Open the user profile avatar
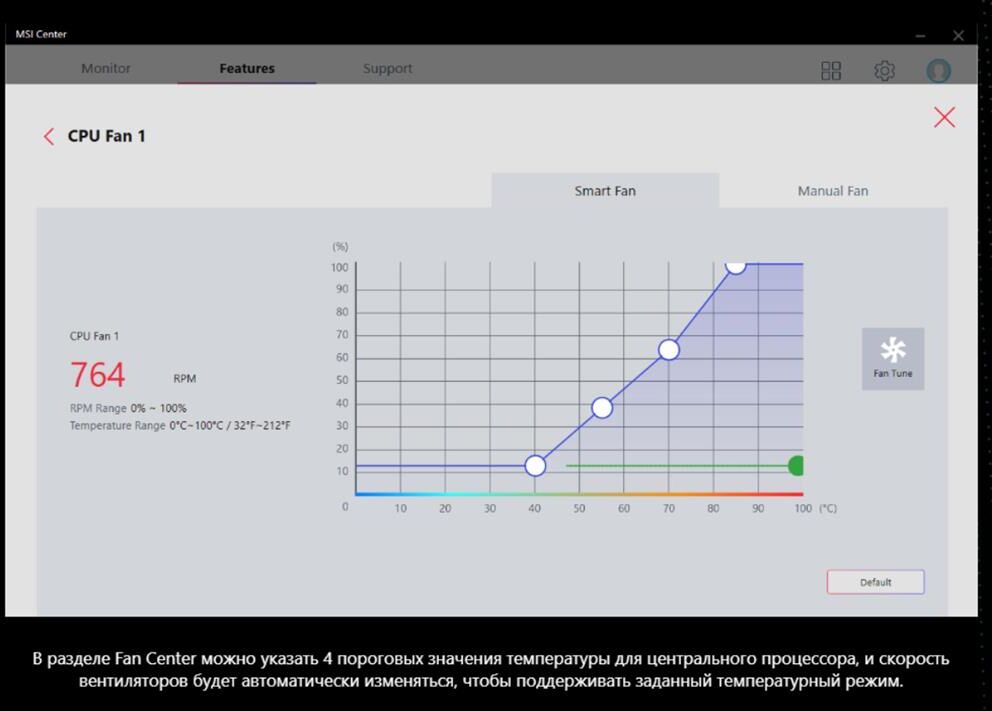 [938, 70]
